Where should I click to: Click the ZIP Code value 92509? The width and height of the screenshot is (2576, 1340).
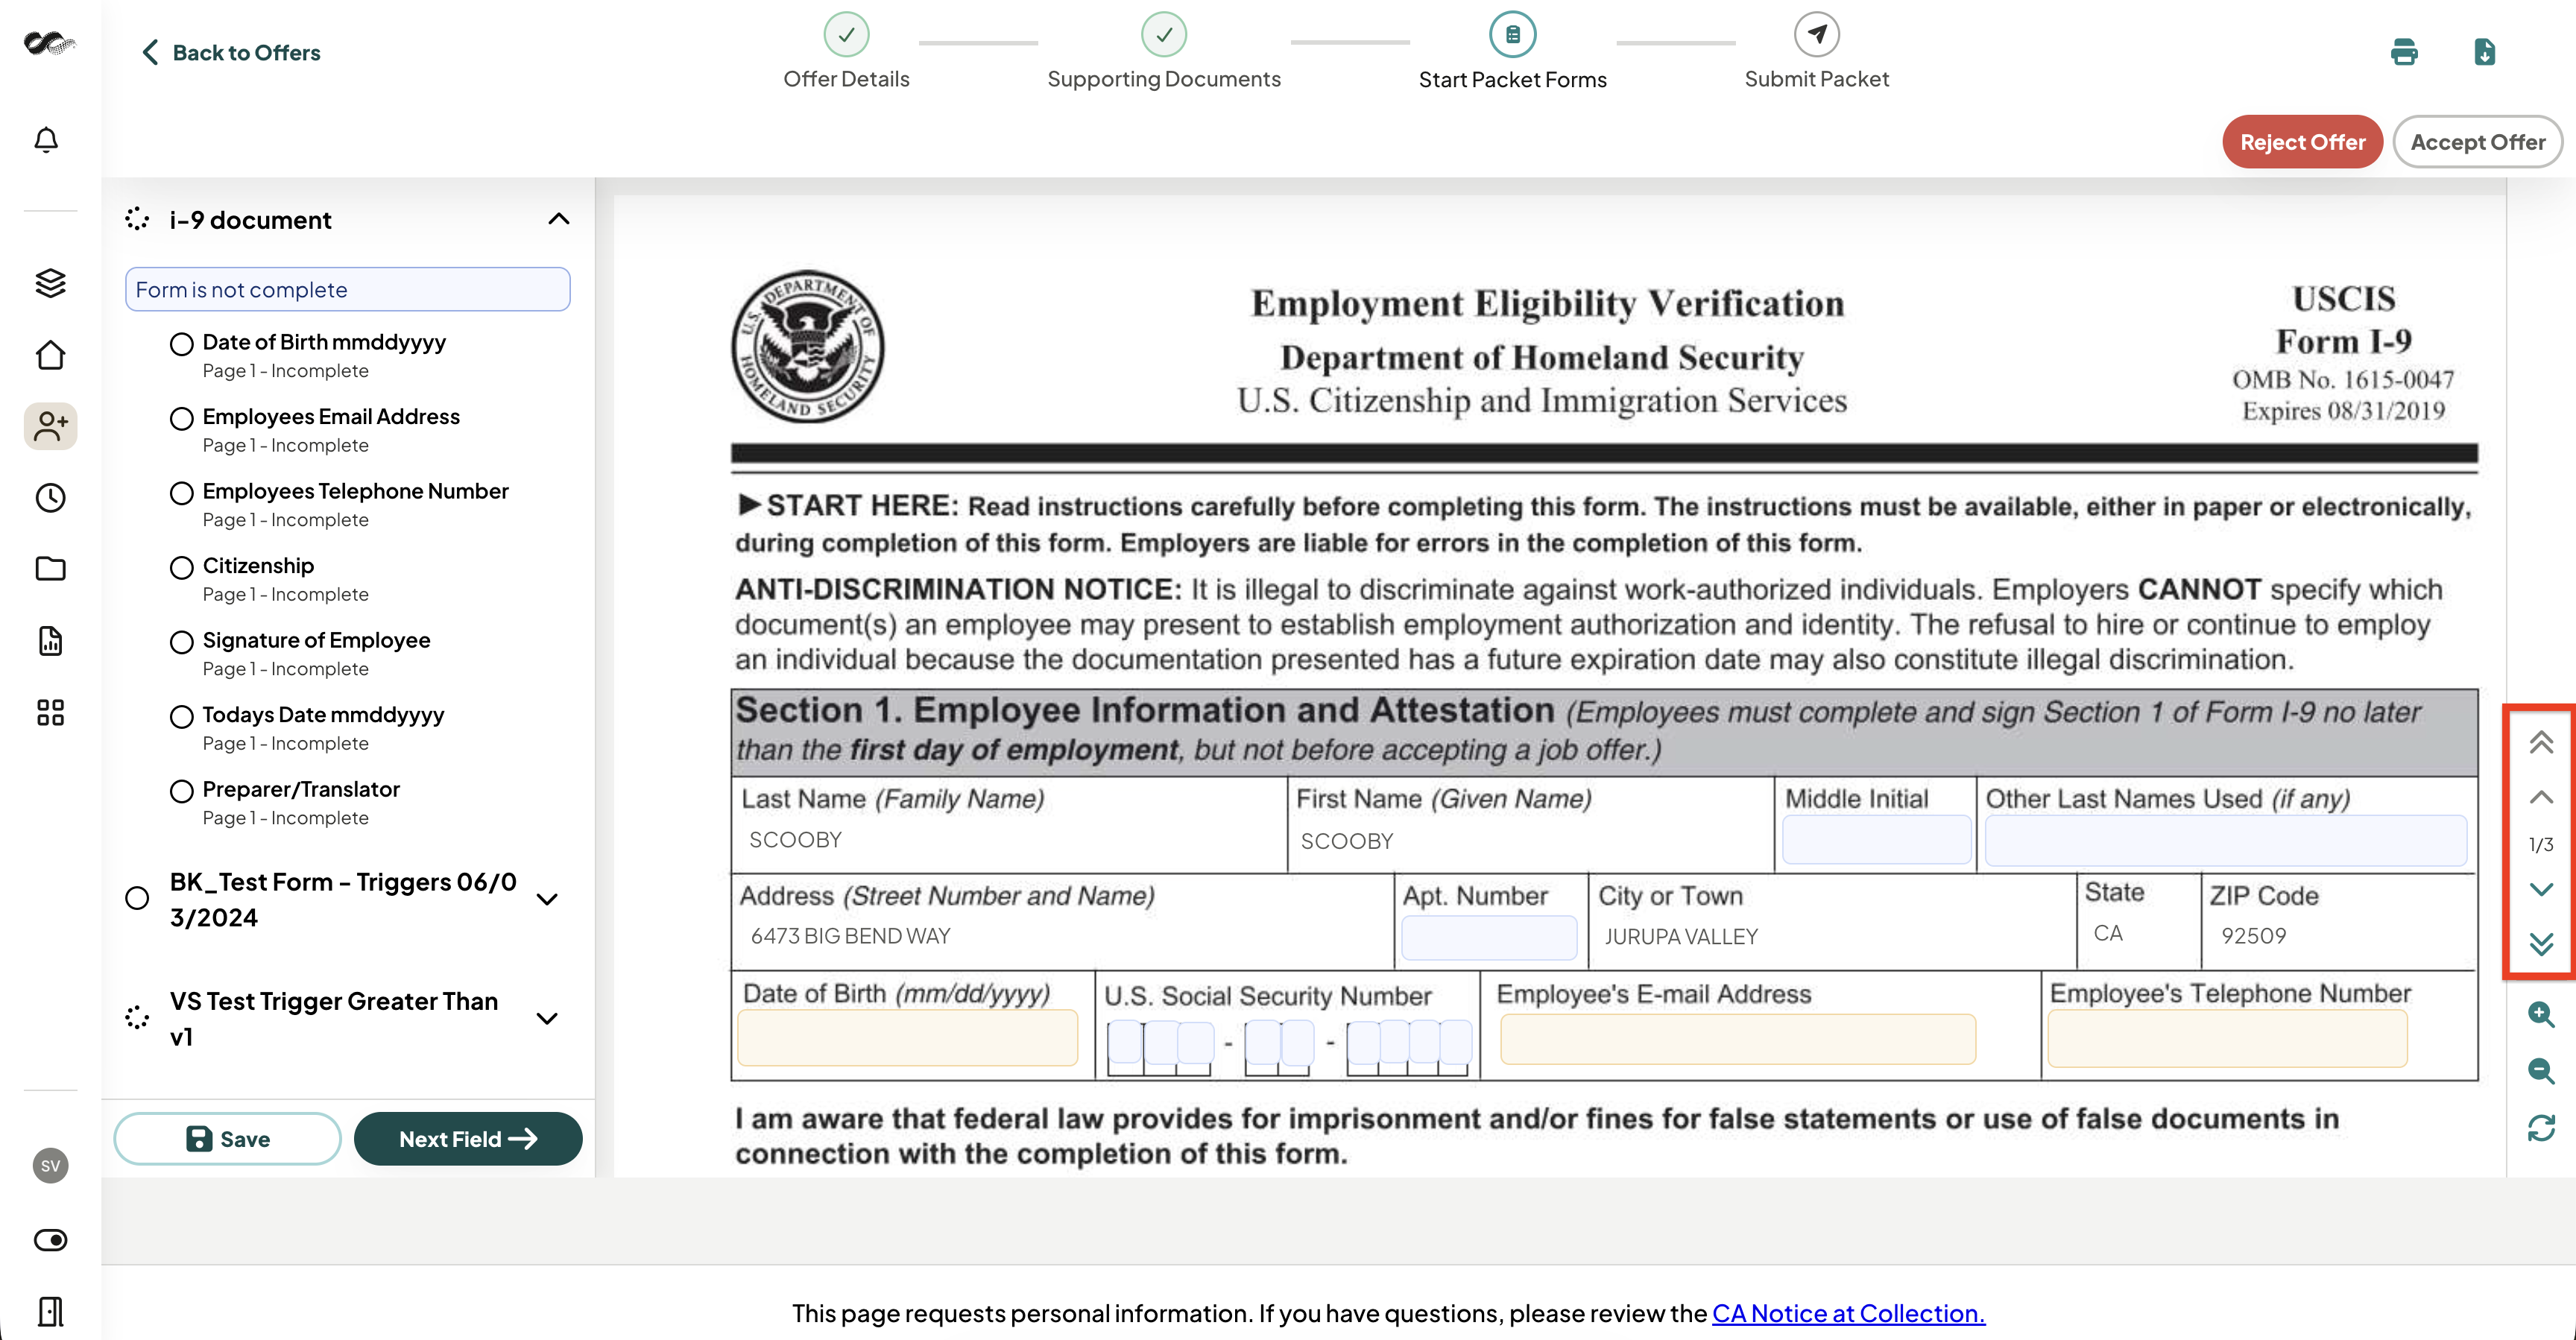point(2253,936)
